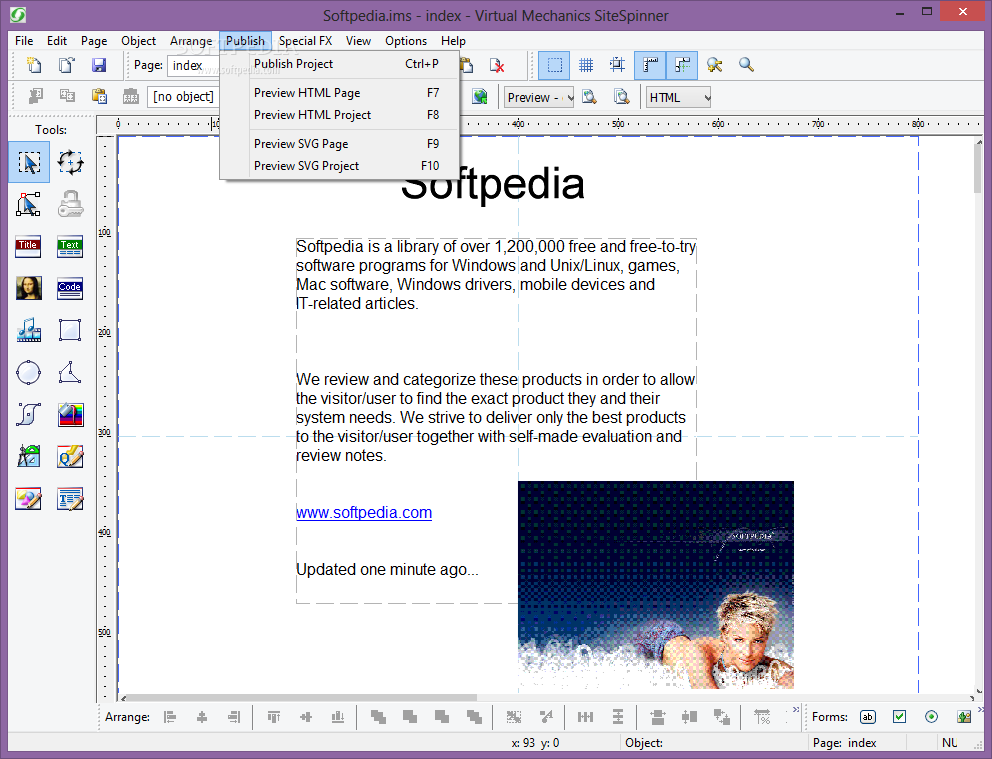Open the object selector showing [no object]
992x759 pixels.
pos(183,97)
